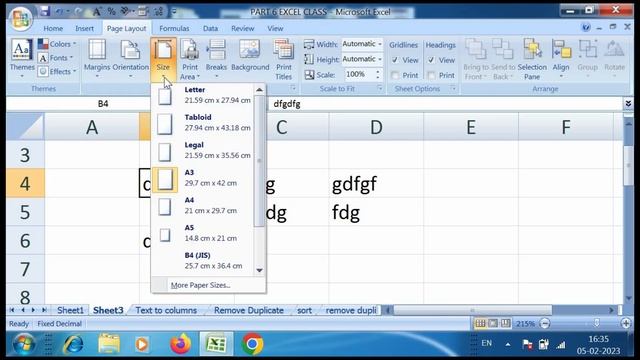Click the Save icon in quick access toolbar
Screen dimensions: 640x360
coord(44,11)
